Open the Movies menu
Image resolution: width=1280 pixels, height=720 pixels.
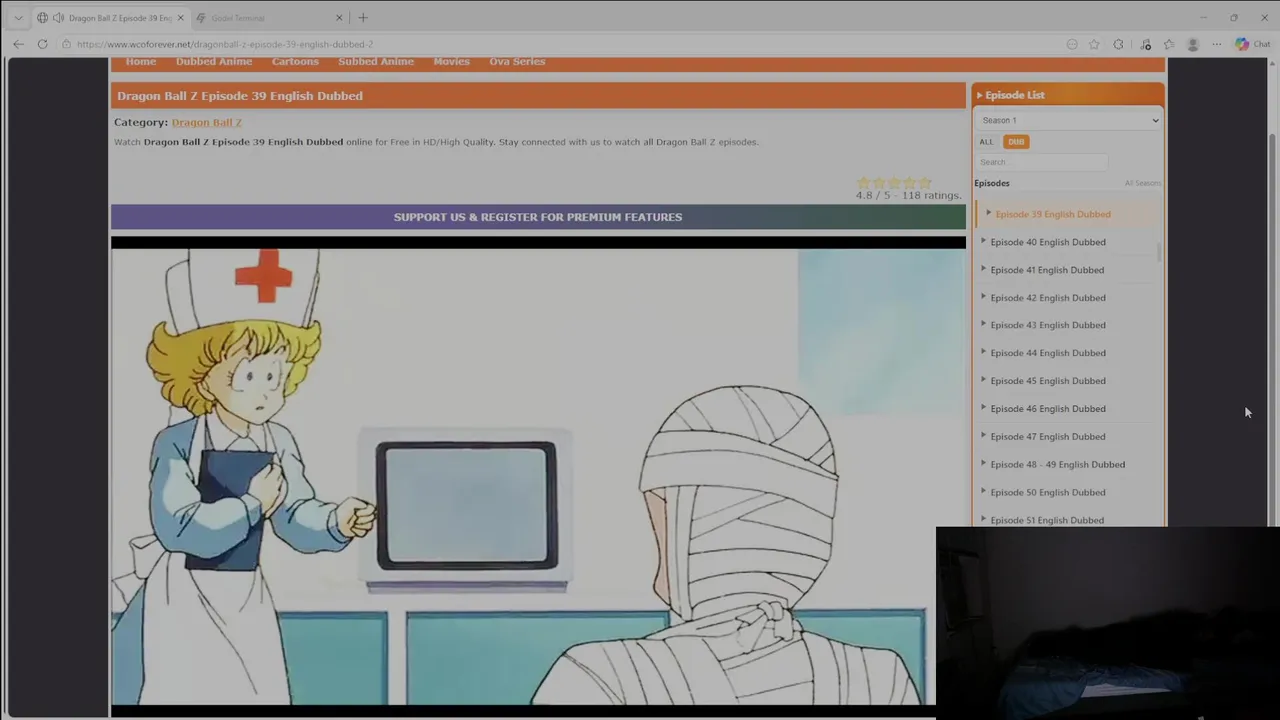[451, 62]
